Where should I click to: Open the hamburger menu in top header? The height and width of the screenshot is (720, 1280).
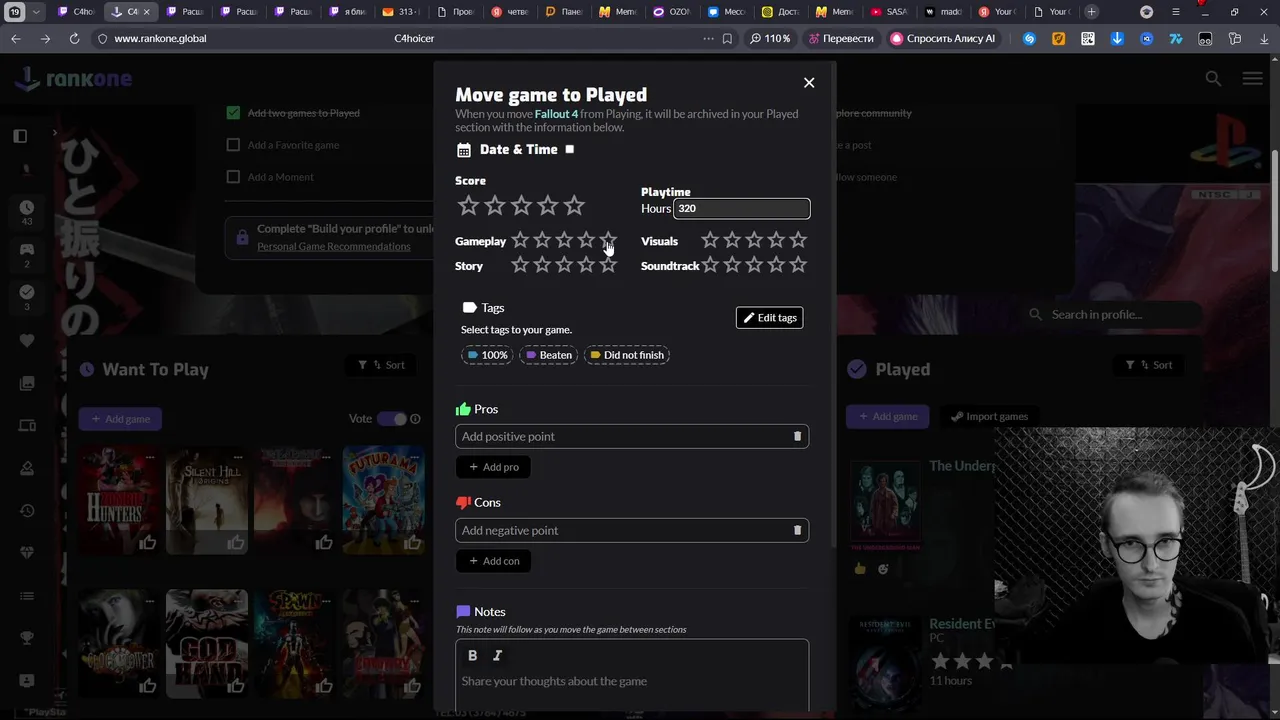pyautogui.click(x=1252, y=78)
